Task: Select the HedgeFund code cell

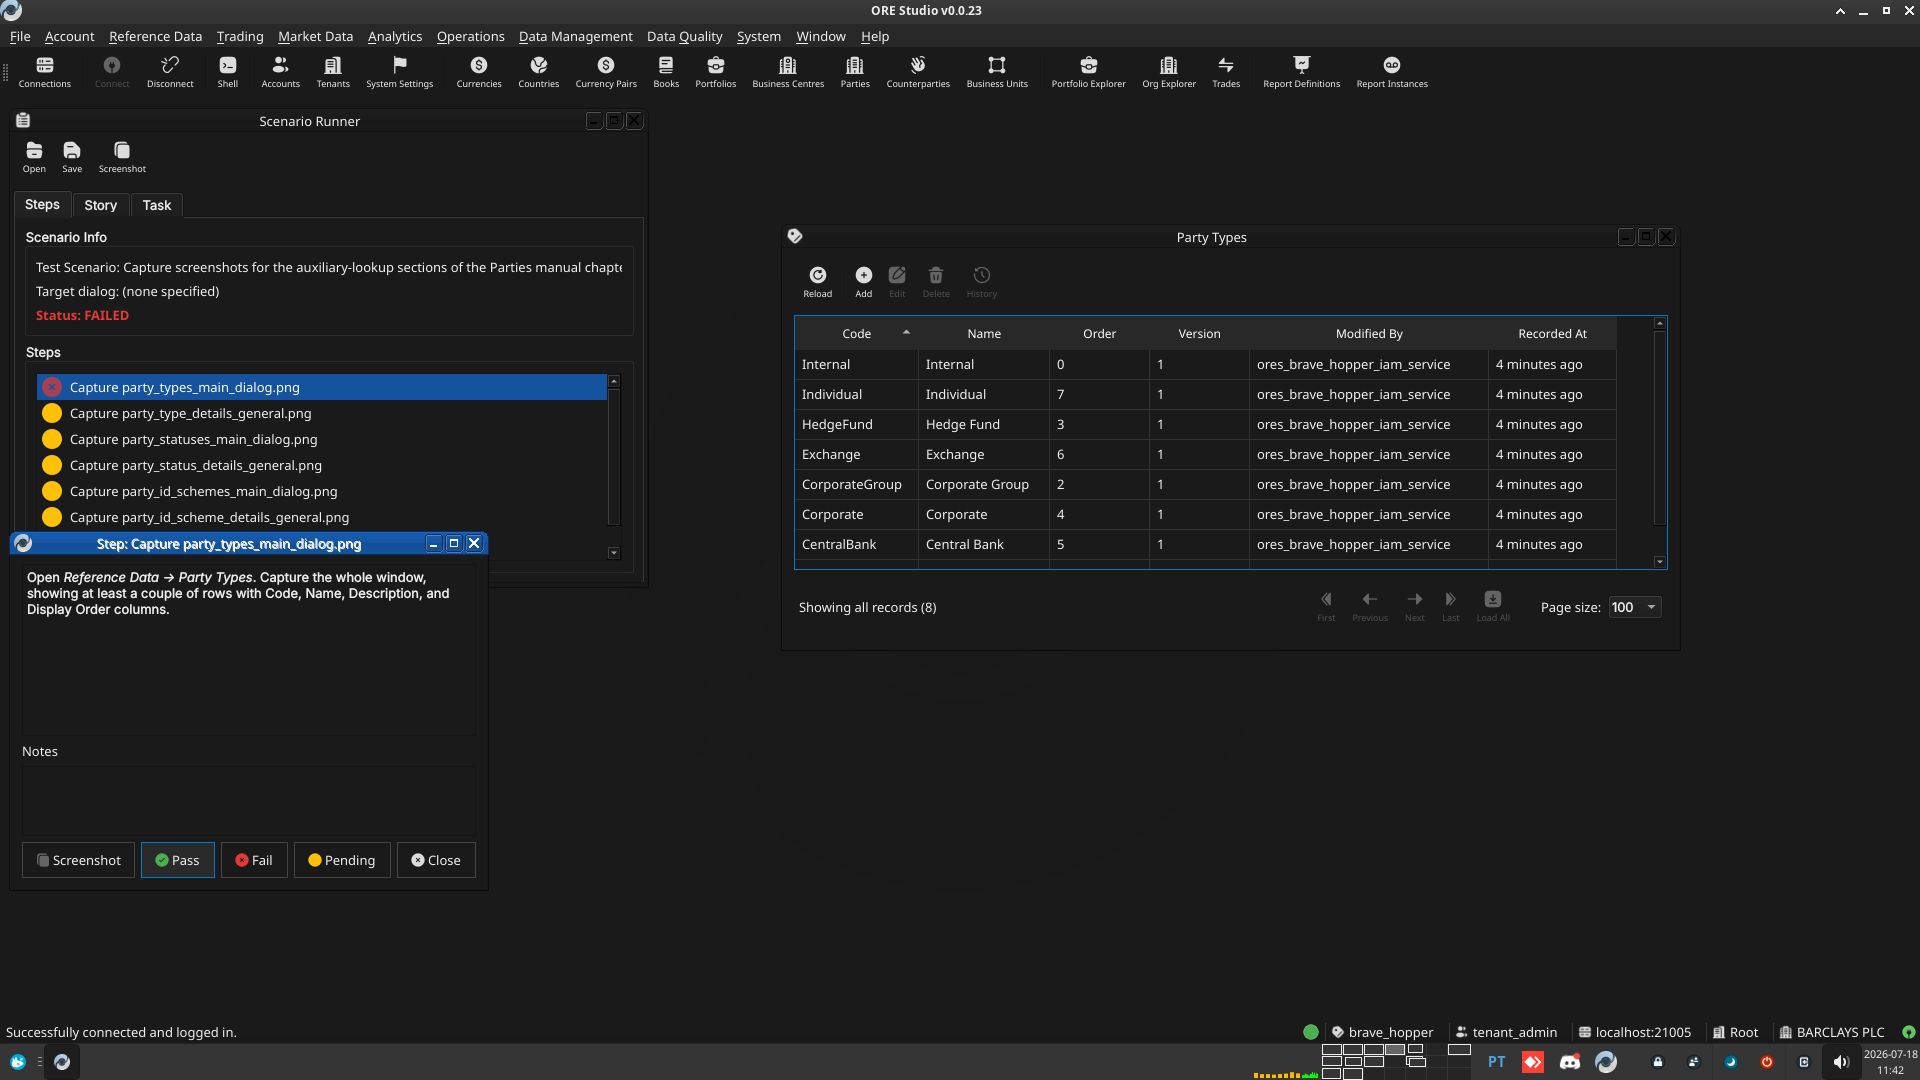Action: [x=857, y=424]
